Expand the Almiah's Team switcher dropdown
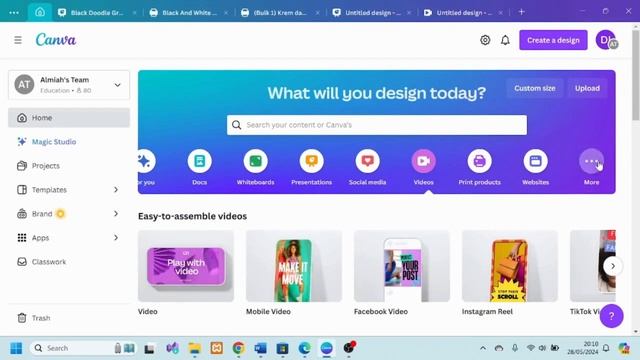This screenshot has height=360, width=640. coord(118,85)
